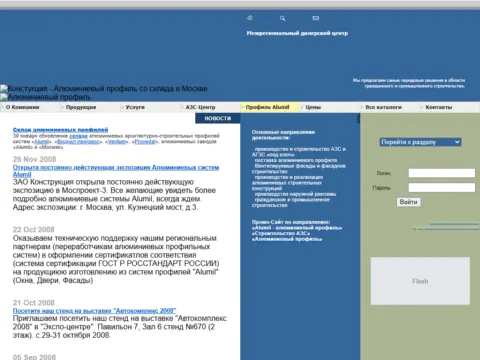Screen dimensions: 480x360
Task: Open the 'Все каталоги' menu item
Action: (x=383, y=107)
